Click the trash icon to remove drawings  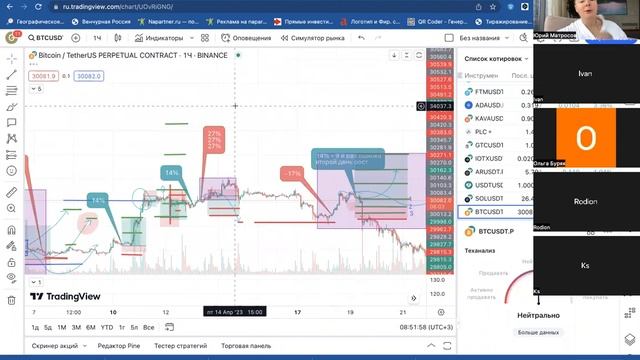click(x=11, y=300)
